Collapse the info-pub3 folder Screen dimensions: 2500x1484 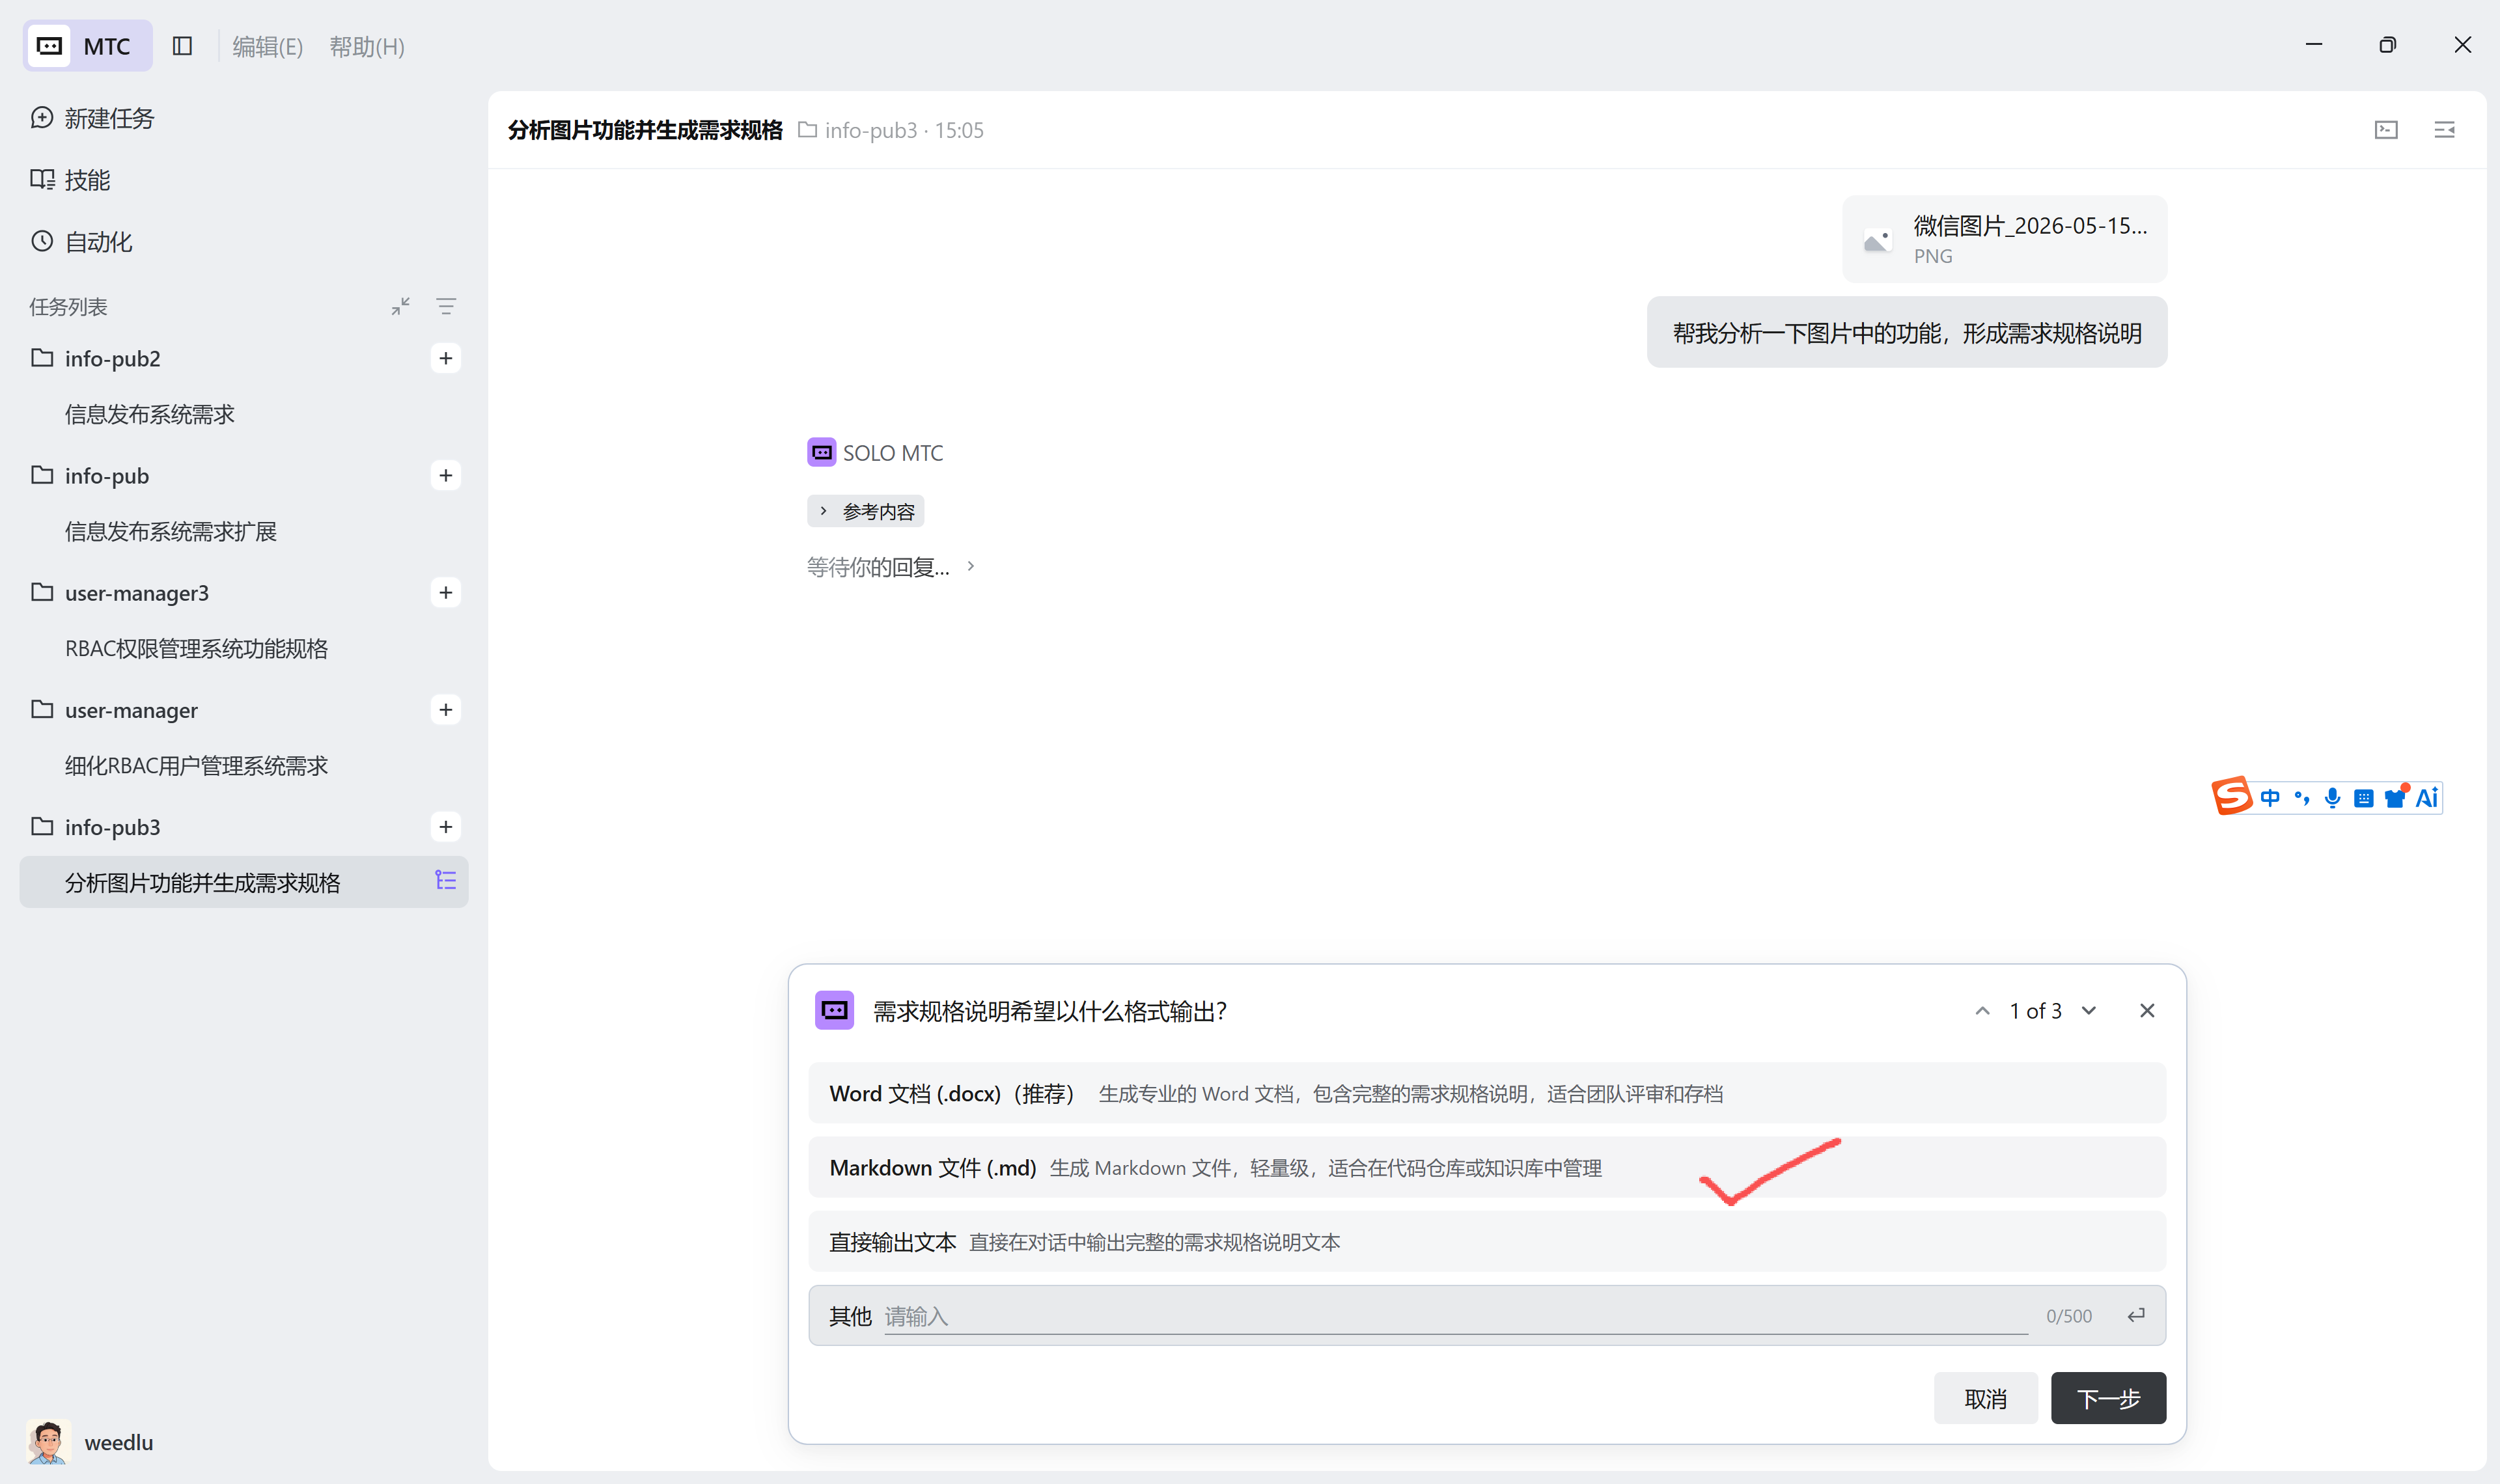41,826
